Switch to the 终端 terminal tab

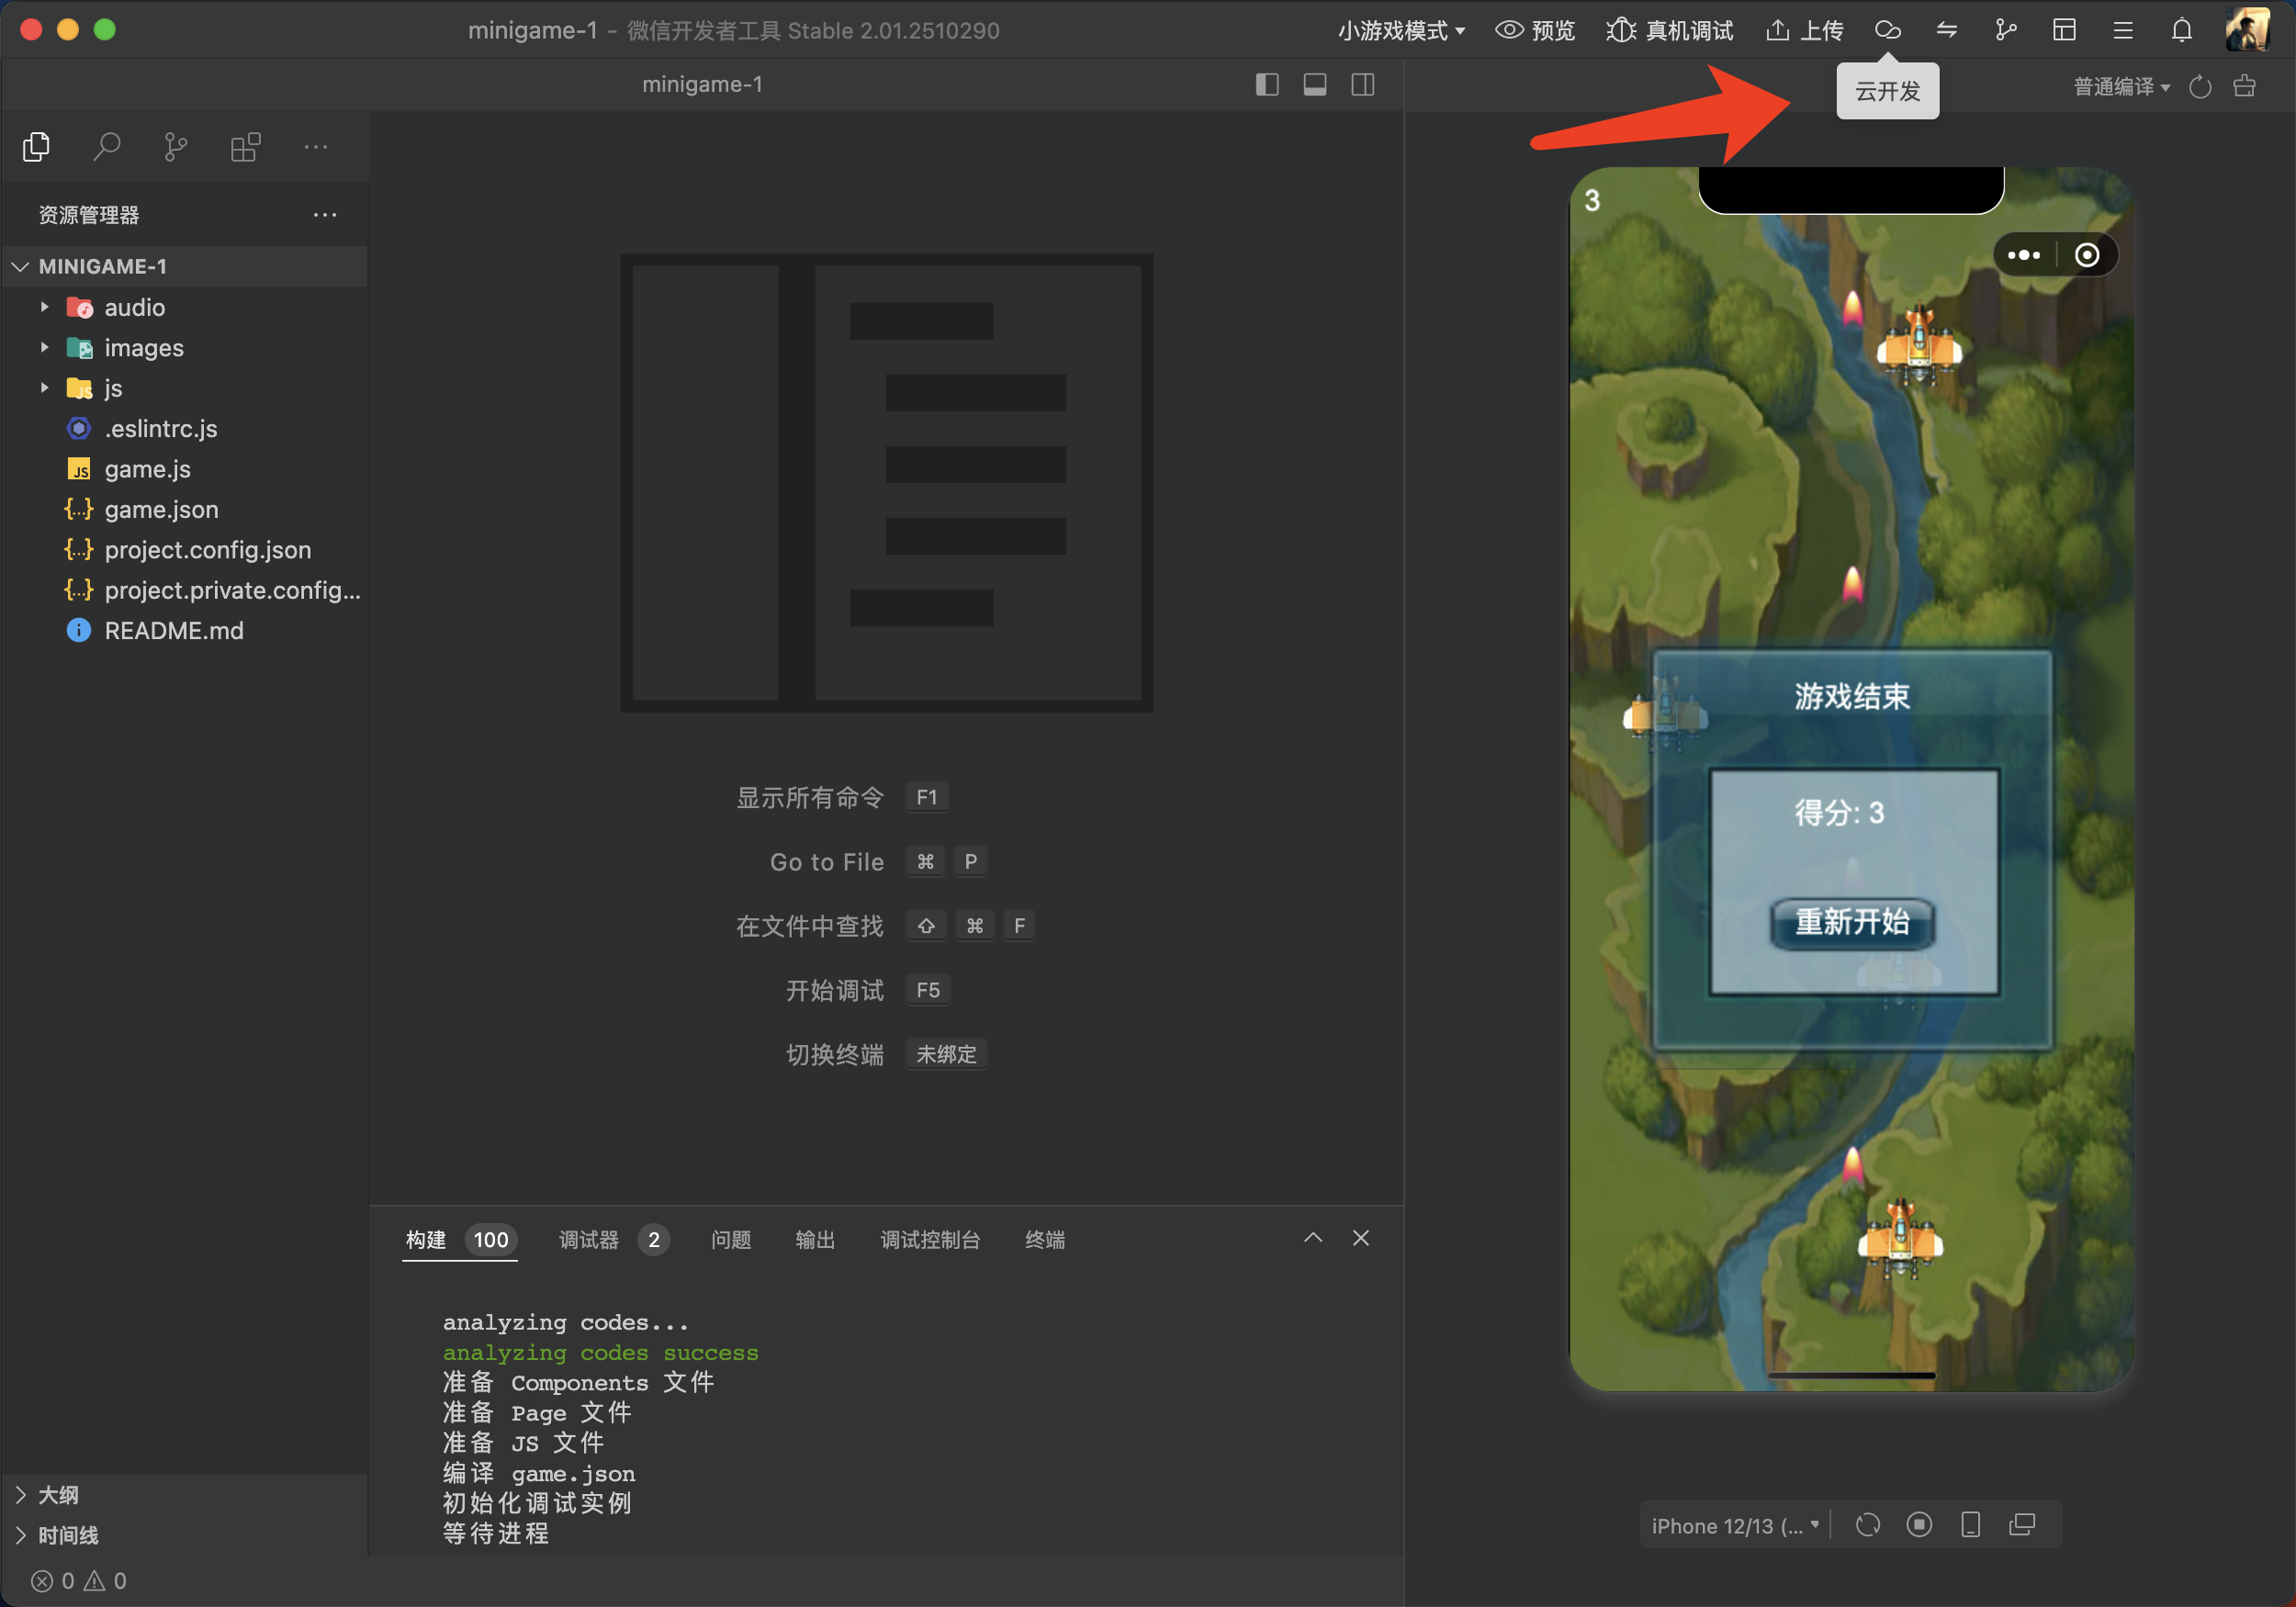coord(1045,1240)
